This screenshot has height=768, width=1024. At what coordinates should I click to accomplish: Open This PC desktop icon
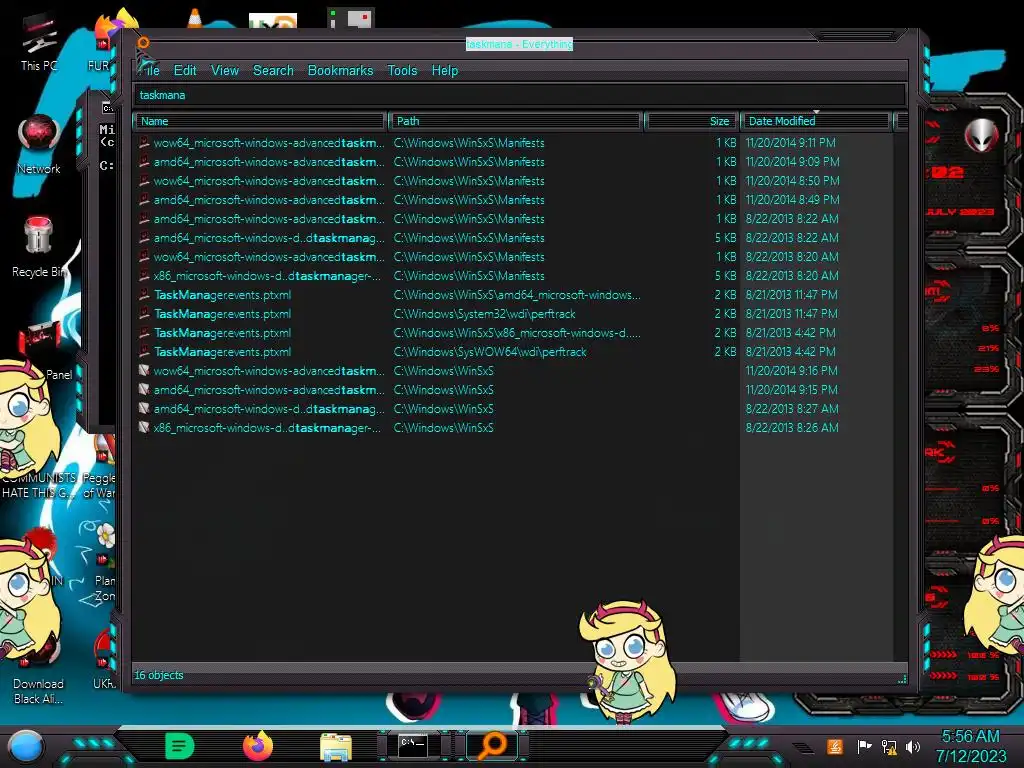[x=39, y=43]
